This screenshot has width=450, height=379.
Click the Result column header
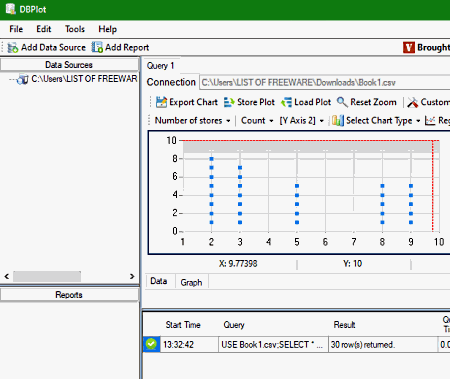coord(345,325)
